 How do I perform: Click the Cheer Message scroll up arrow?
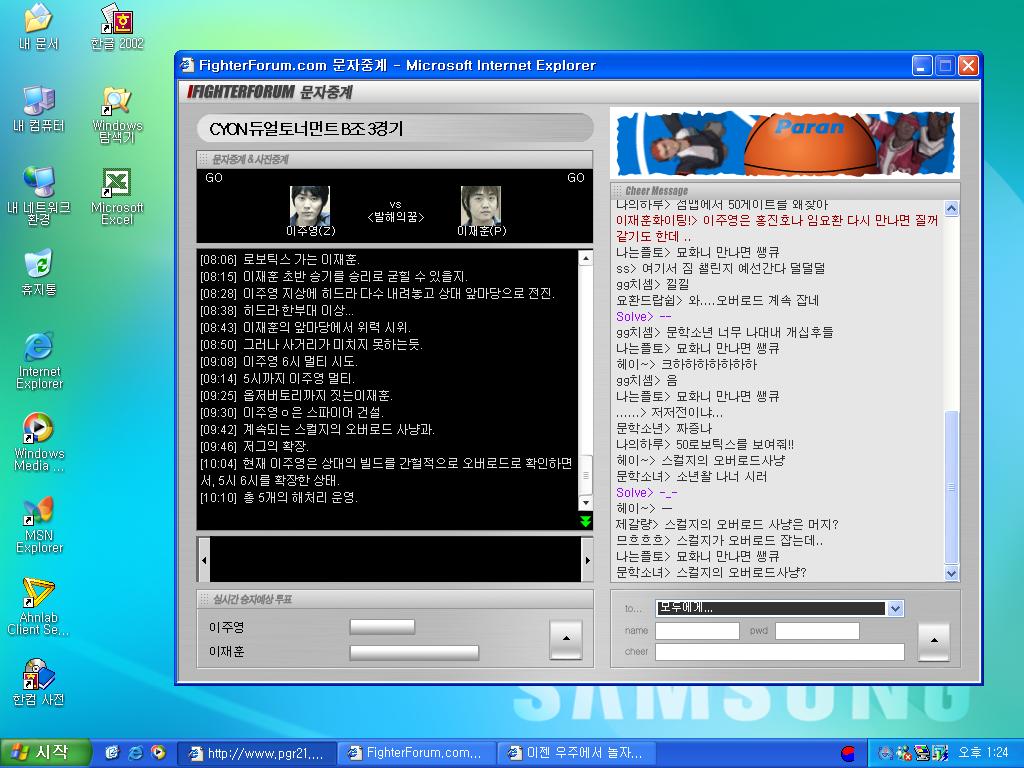tap(952, 208)
